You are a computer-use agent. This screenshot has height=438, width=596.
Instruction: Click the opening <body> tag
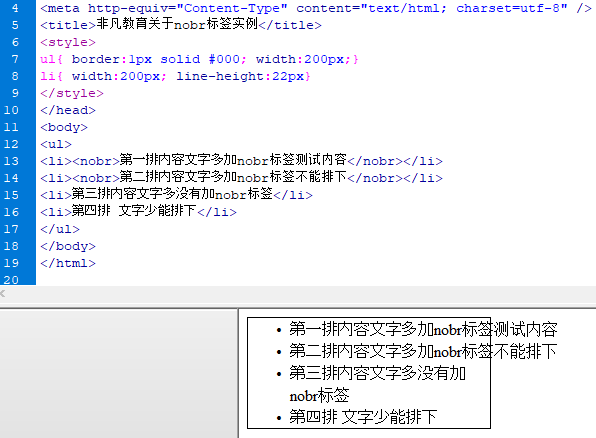pyautogui.click(x=64, y=127)
